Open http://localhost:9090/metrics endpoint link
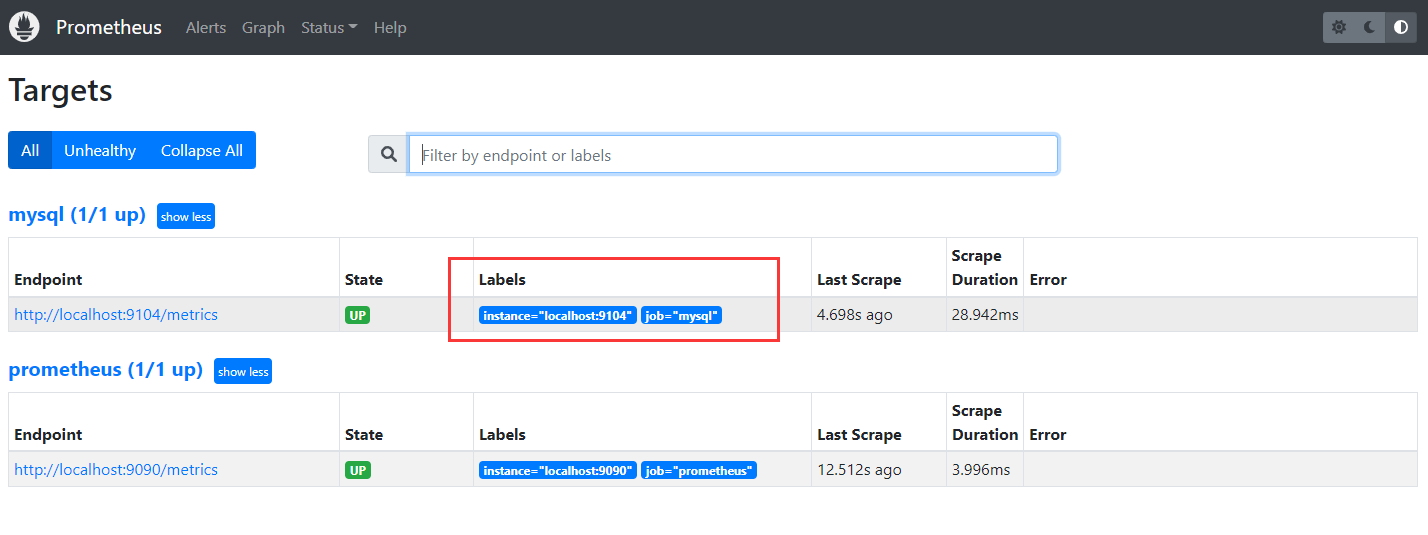 pyautogui.click(x=116, y=470)
